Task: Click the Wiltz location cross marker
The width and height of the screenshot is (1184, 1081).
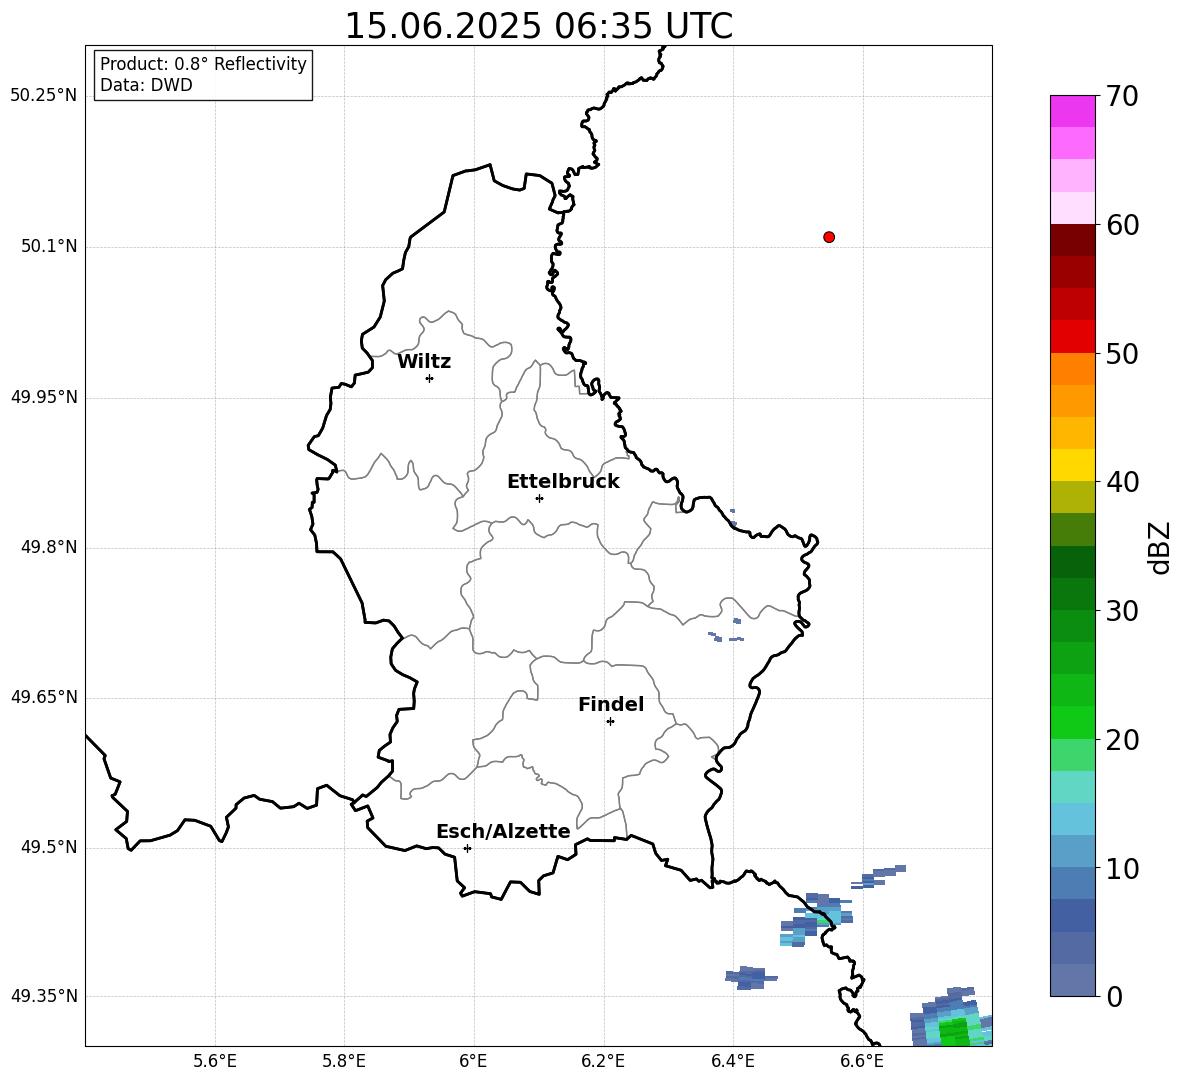Action: [x=430, y=378]
